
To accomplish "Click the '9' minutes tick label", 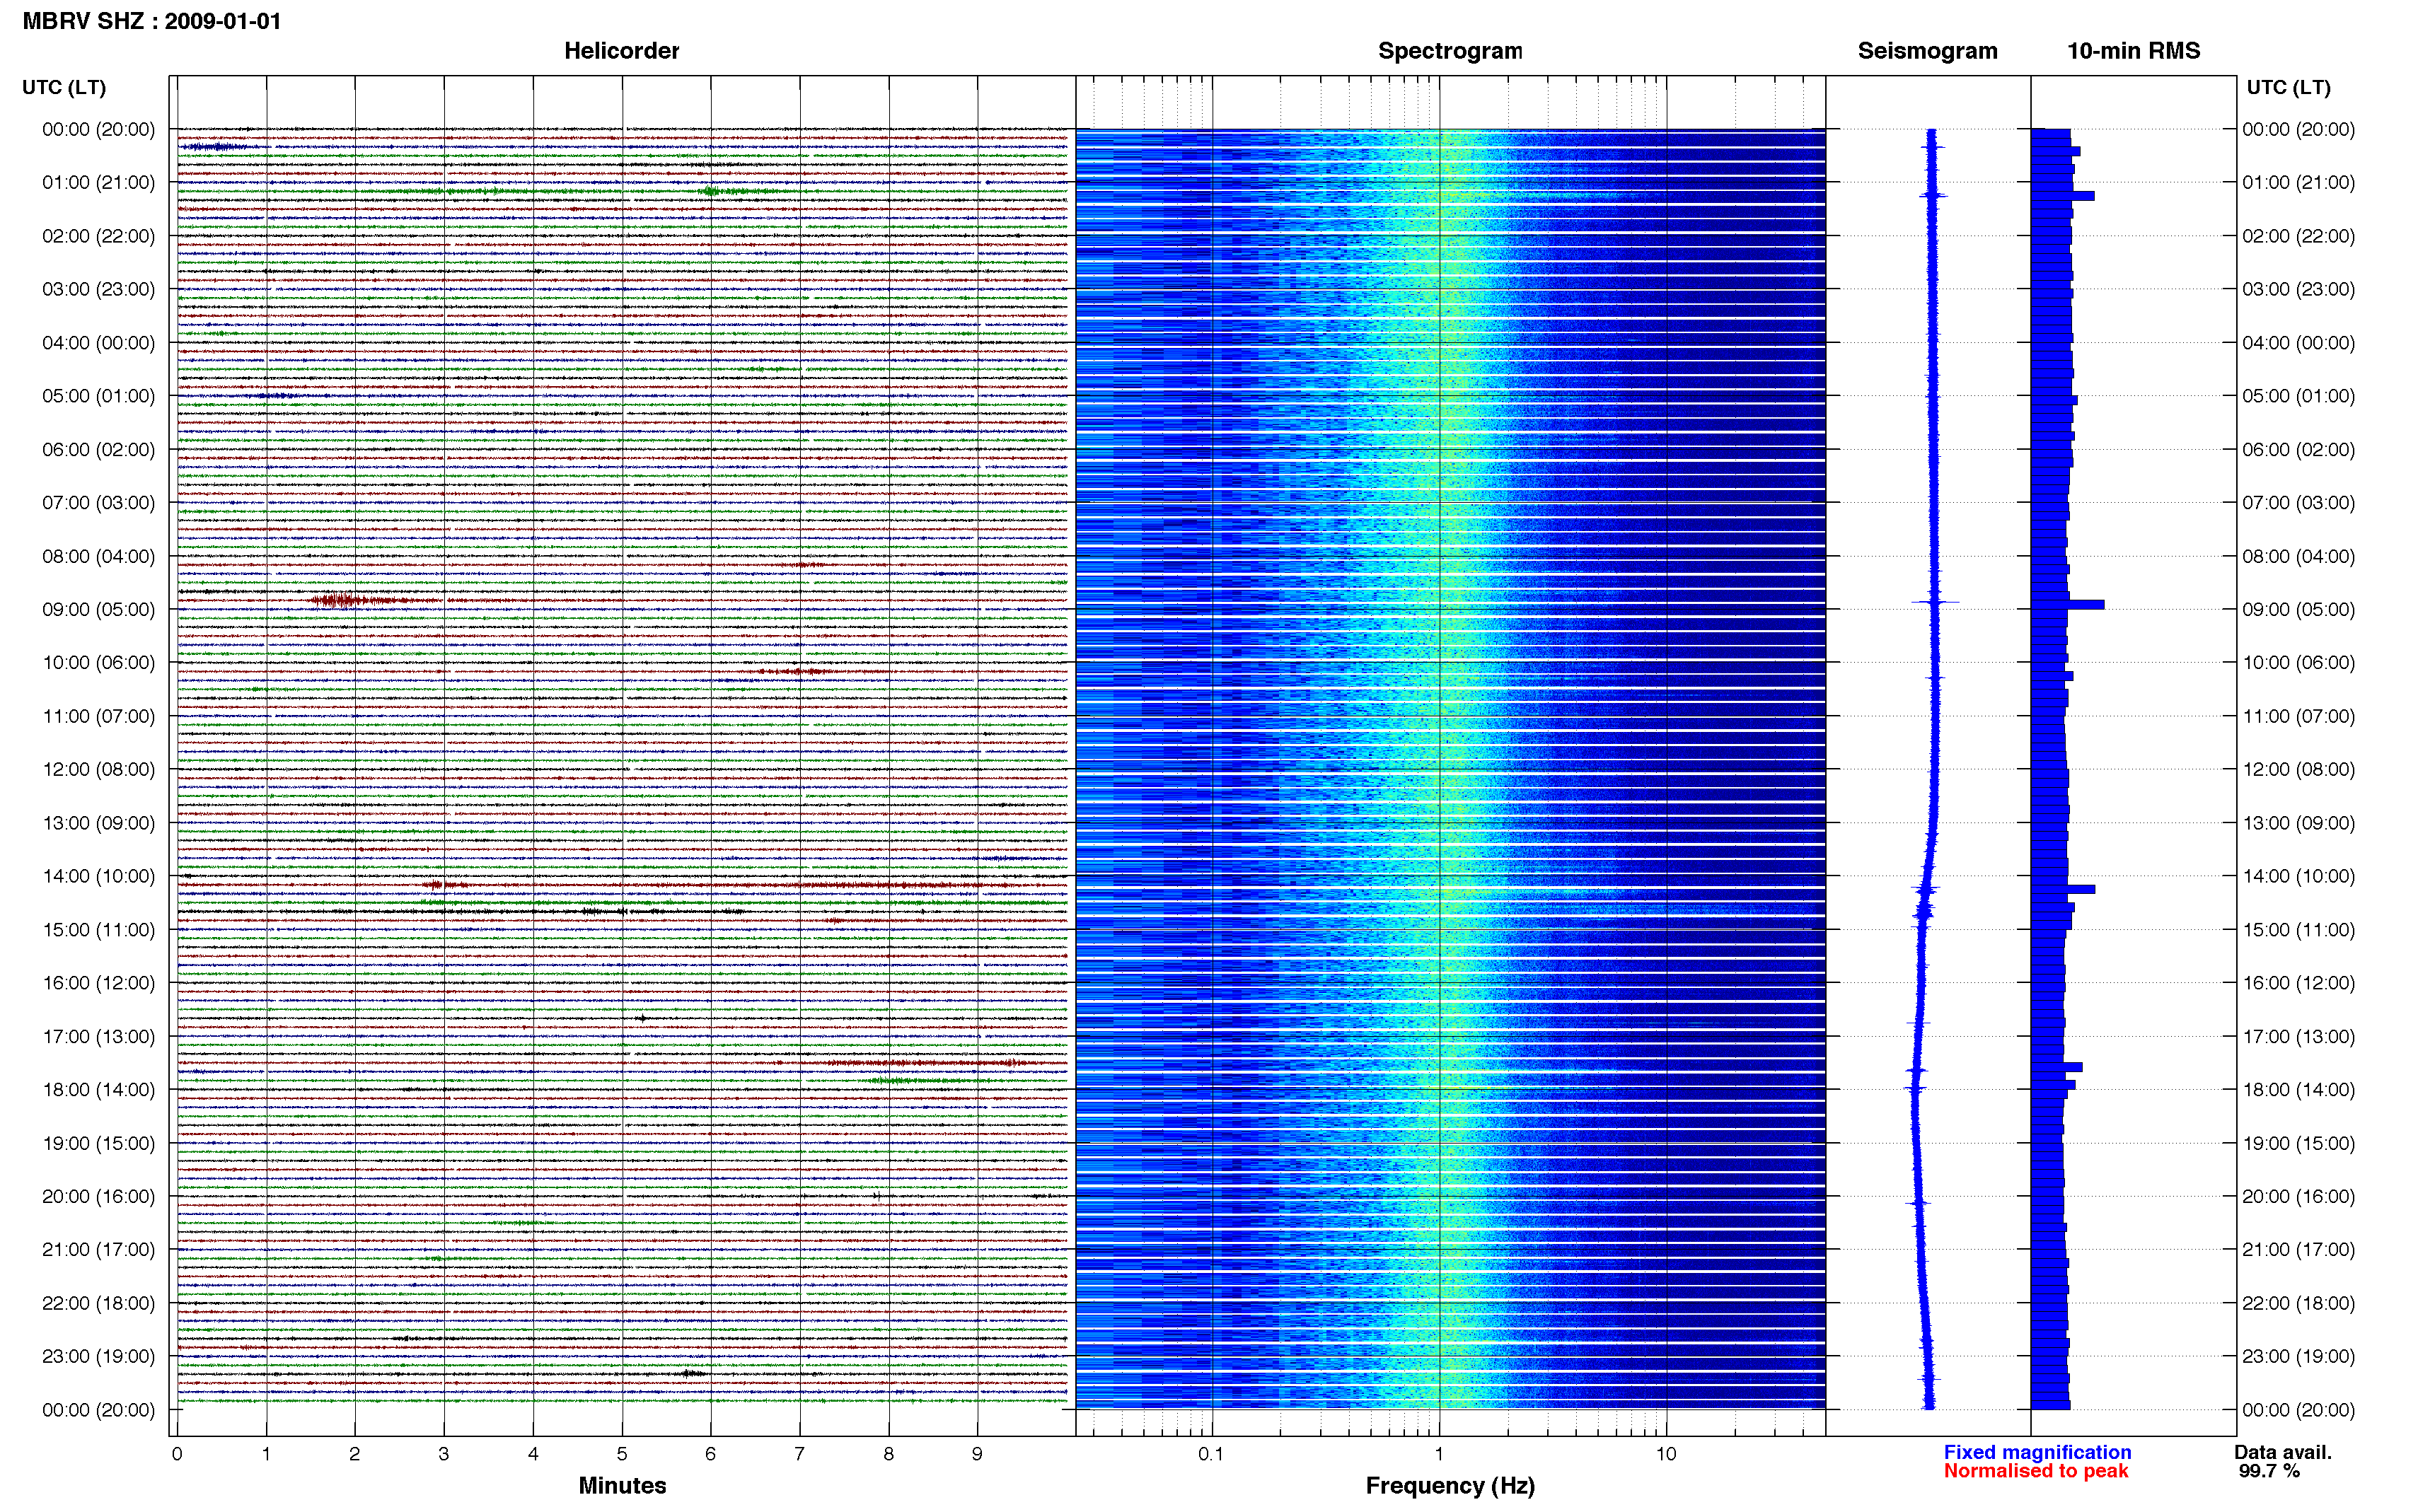I will click(977, 1454).
